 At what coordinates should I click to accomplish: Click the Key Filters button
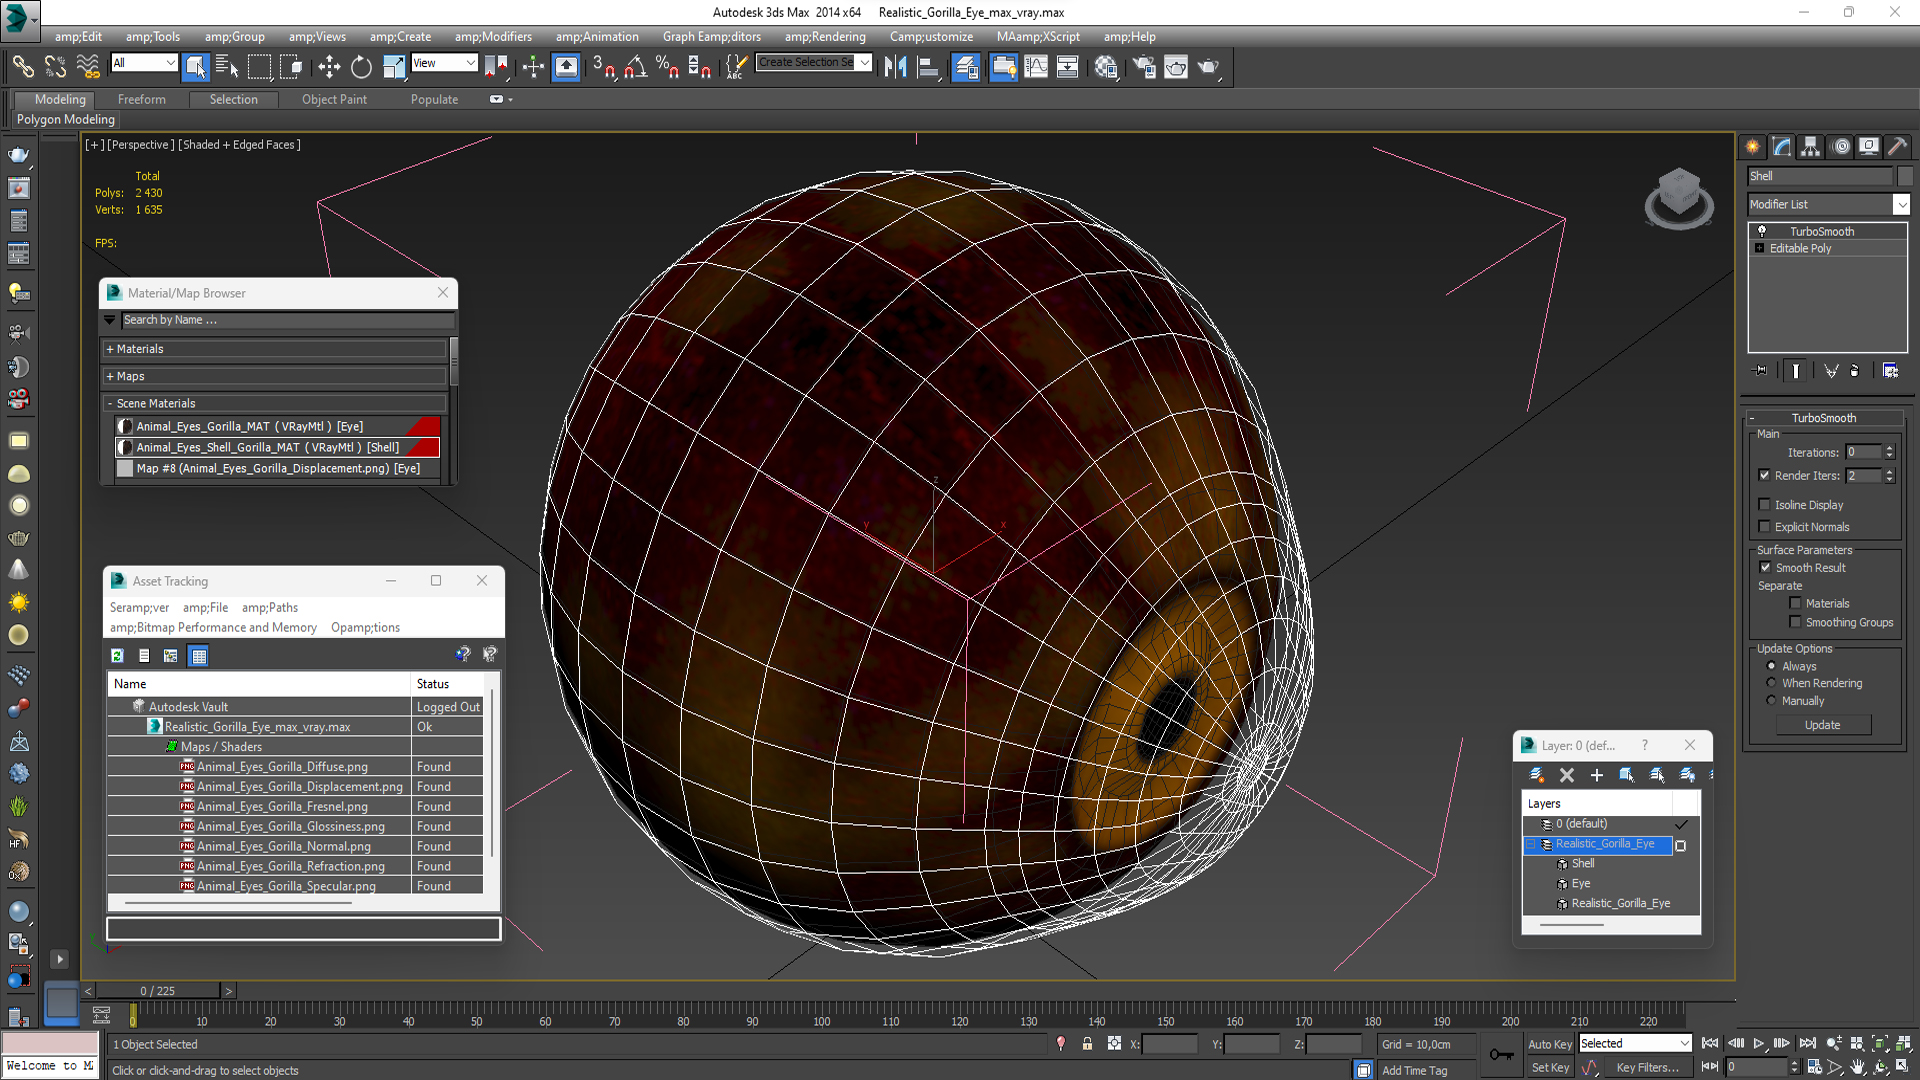point(1647,1067)
